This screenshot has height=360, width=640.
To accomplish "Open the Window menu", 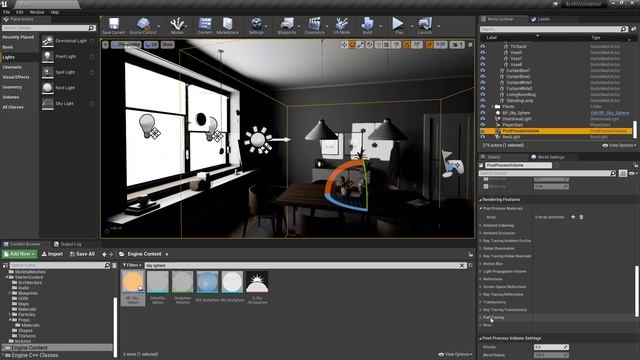I will [37, 12].
